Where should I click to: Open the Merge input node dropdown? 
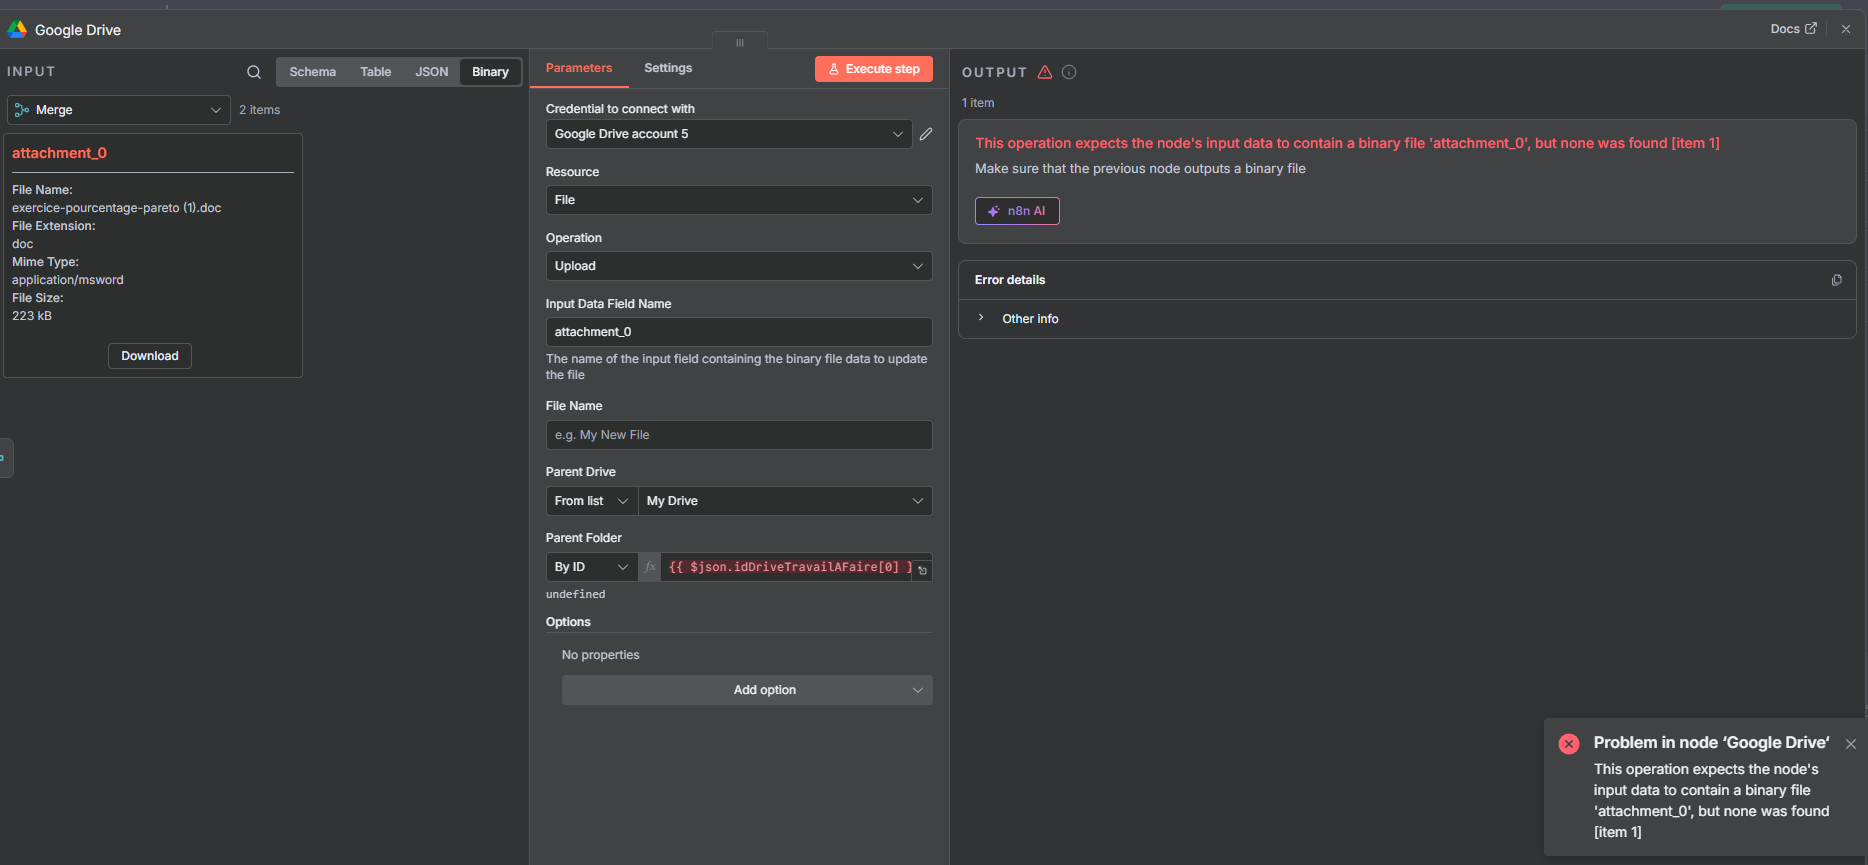click(118, 110)
